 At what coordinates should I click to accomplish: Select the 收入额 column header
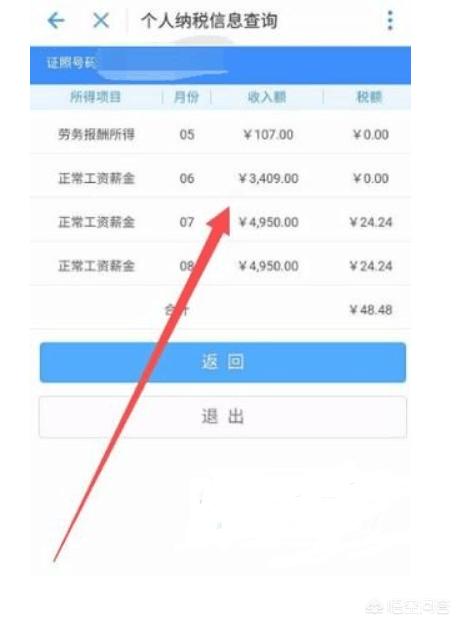click(267, 97)
